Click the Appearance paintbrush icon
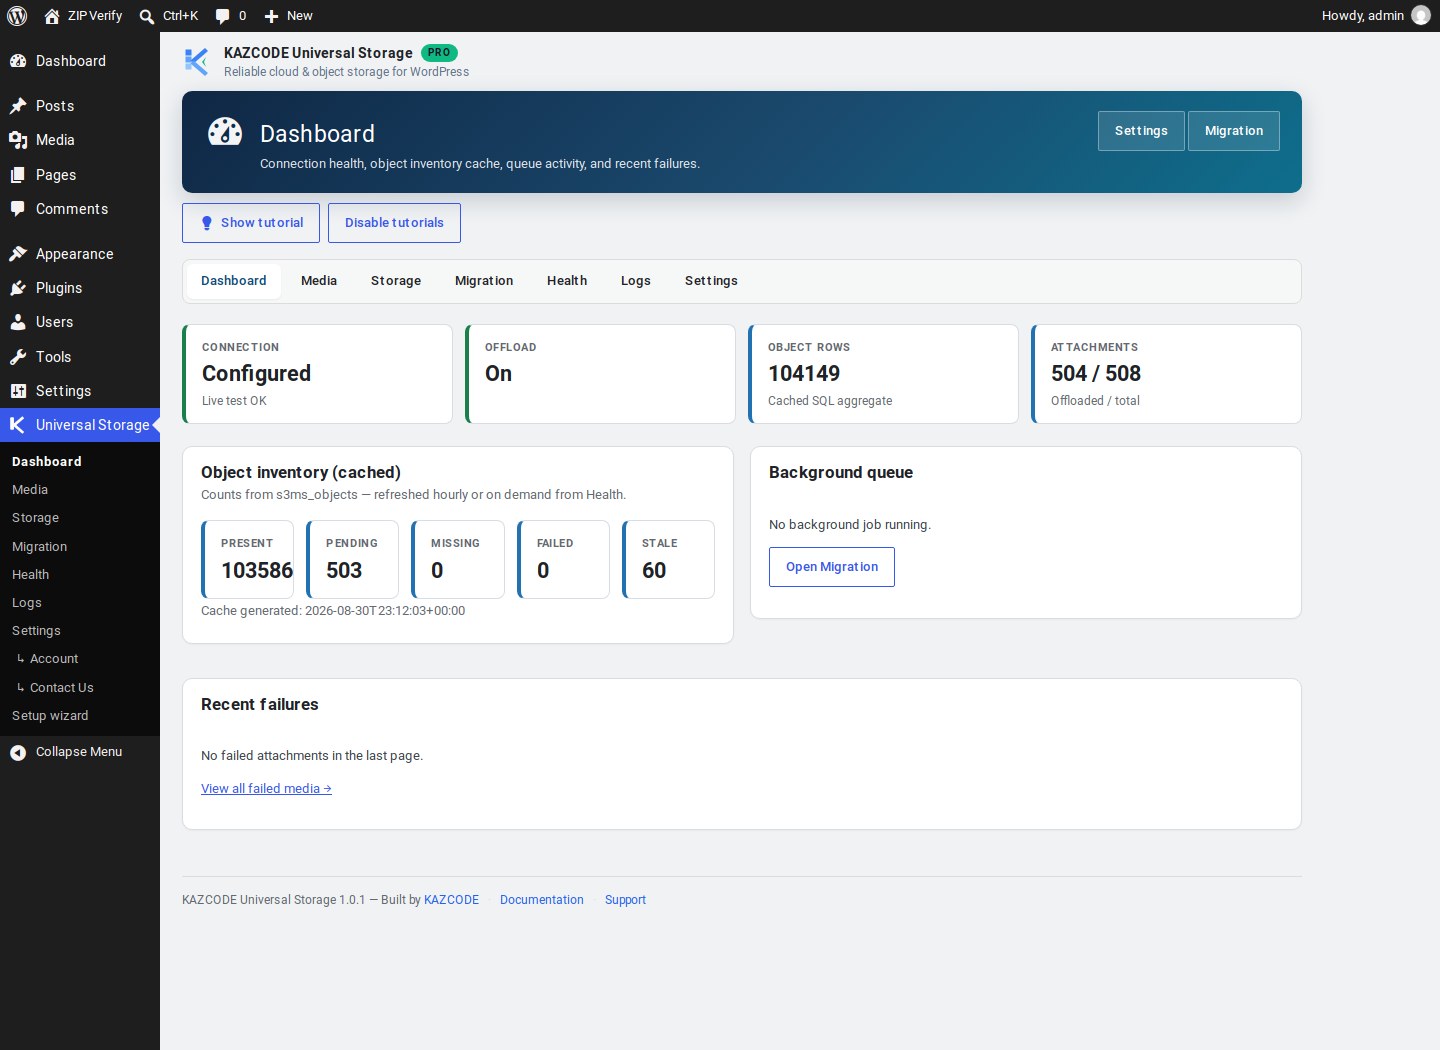 pos(18,254)
